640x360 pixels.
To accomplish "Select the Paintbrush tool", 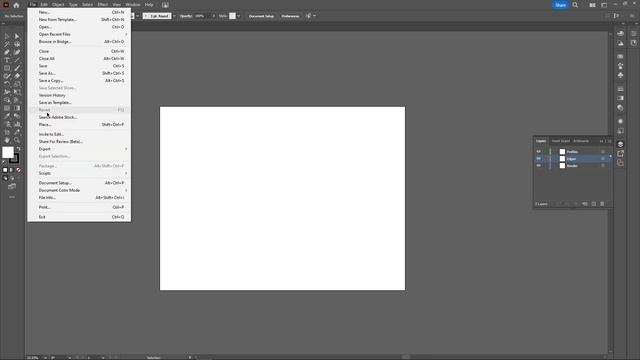I will [x=17, y=68].
